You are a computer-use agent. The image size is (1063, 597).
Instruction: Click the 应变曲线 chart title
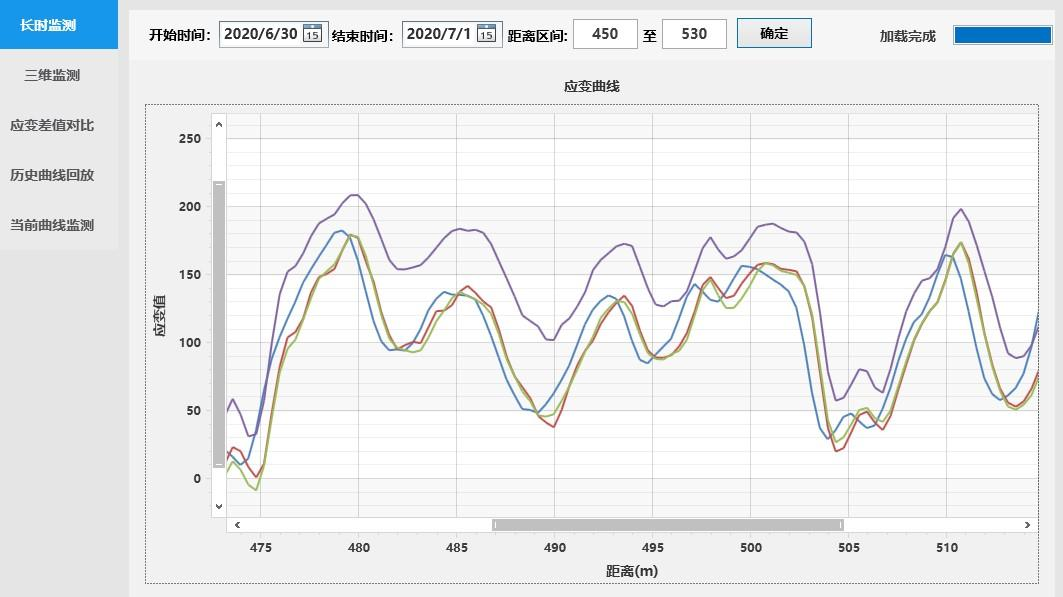[592, 87]
